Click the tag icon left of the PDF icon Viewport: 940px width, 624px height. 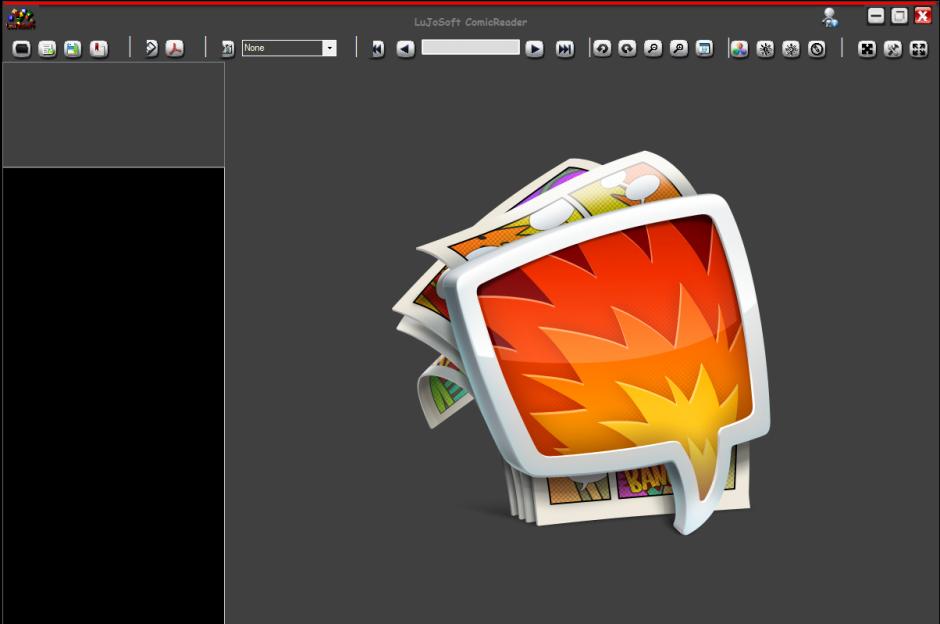[x=152, y=48]
